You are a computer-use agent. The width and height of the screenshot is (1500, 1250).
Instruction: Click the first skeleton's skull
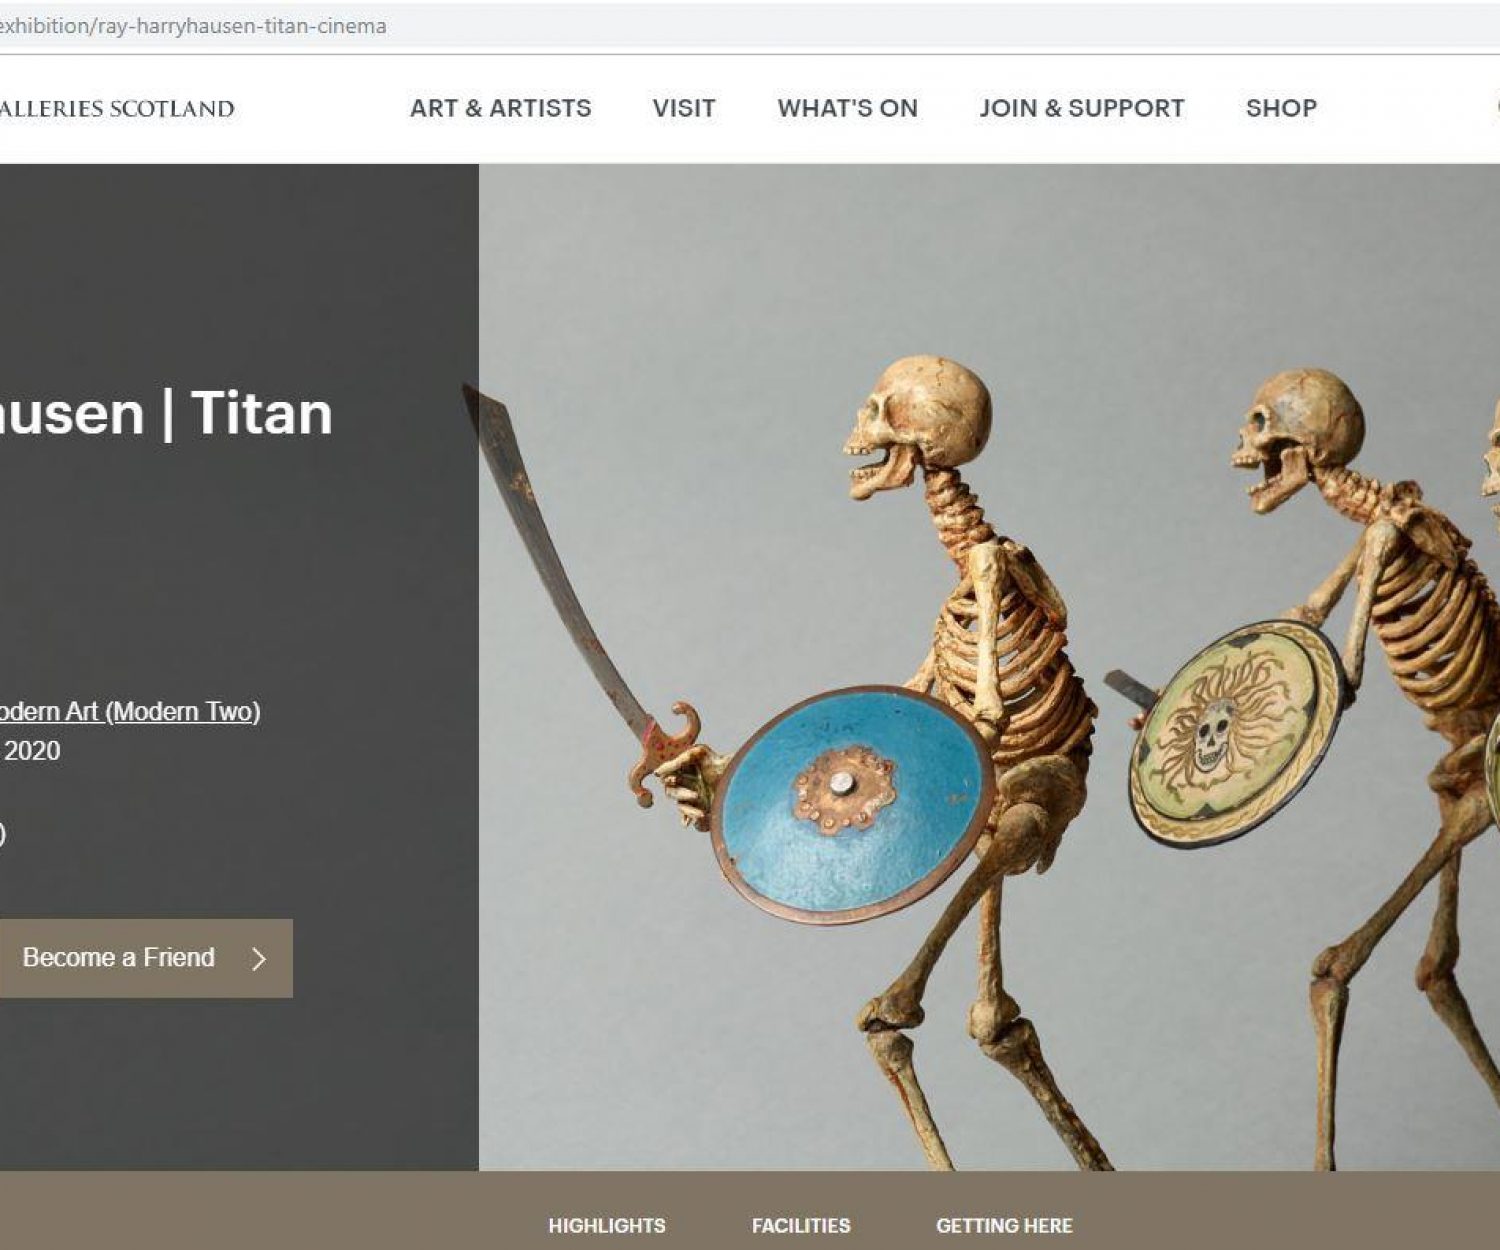click(917, 426)
